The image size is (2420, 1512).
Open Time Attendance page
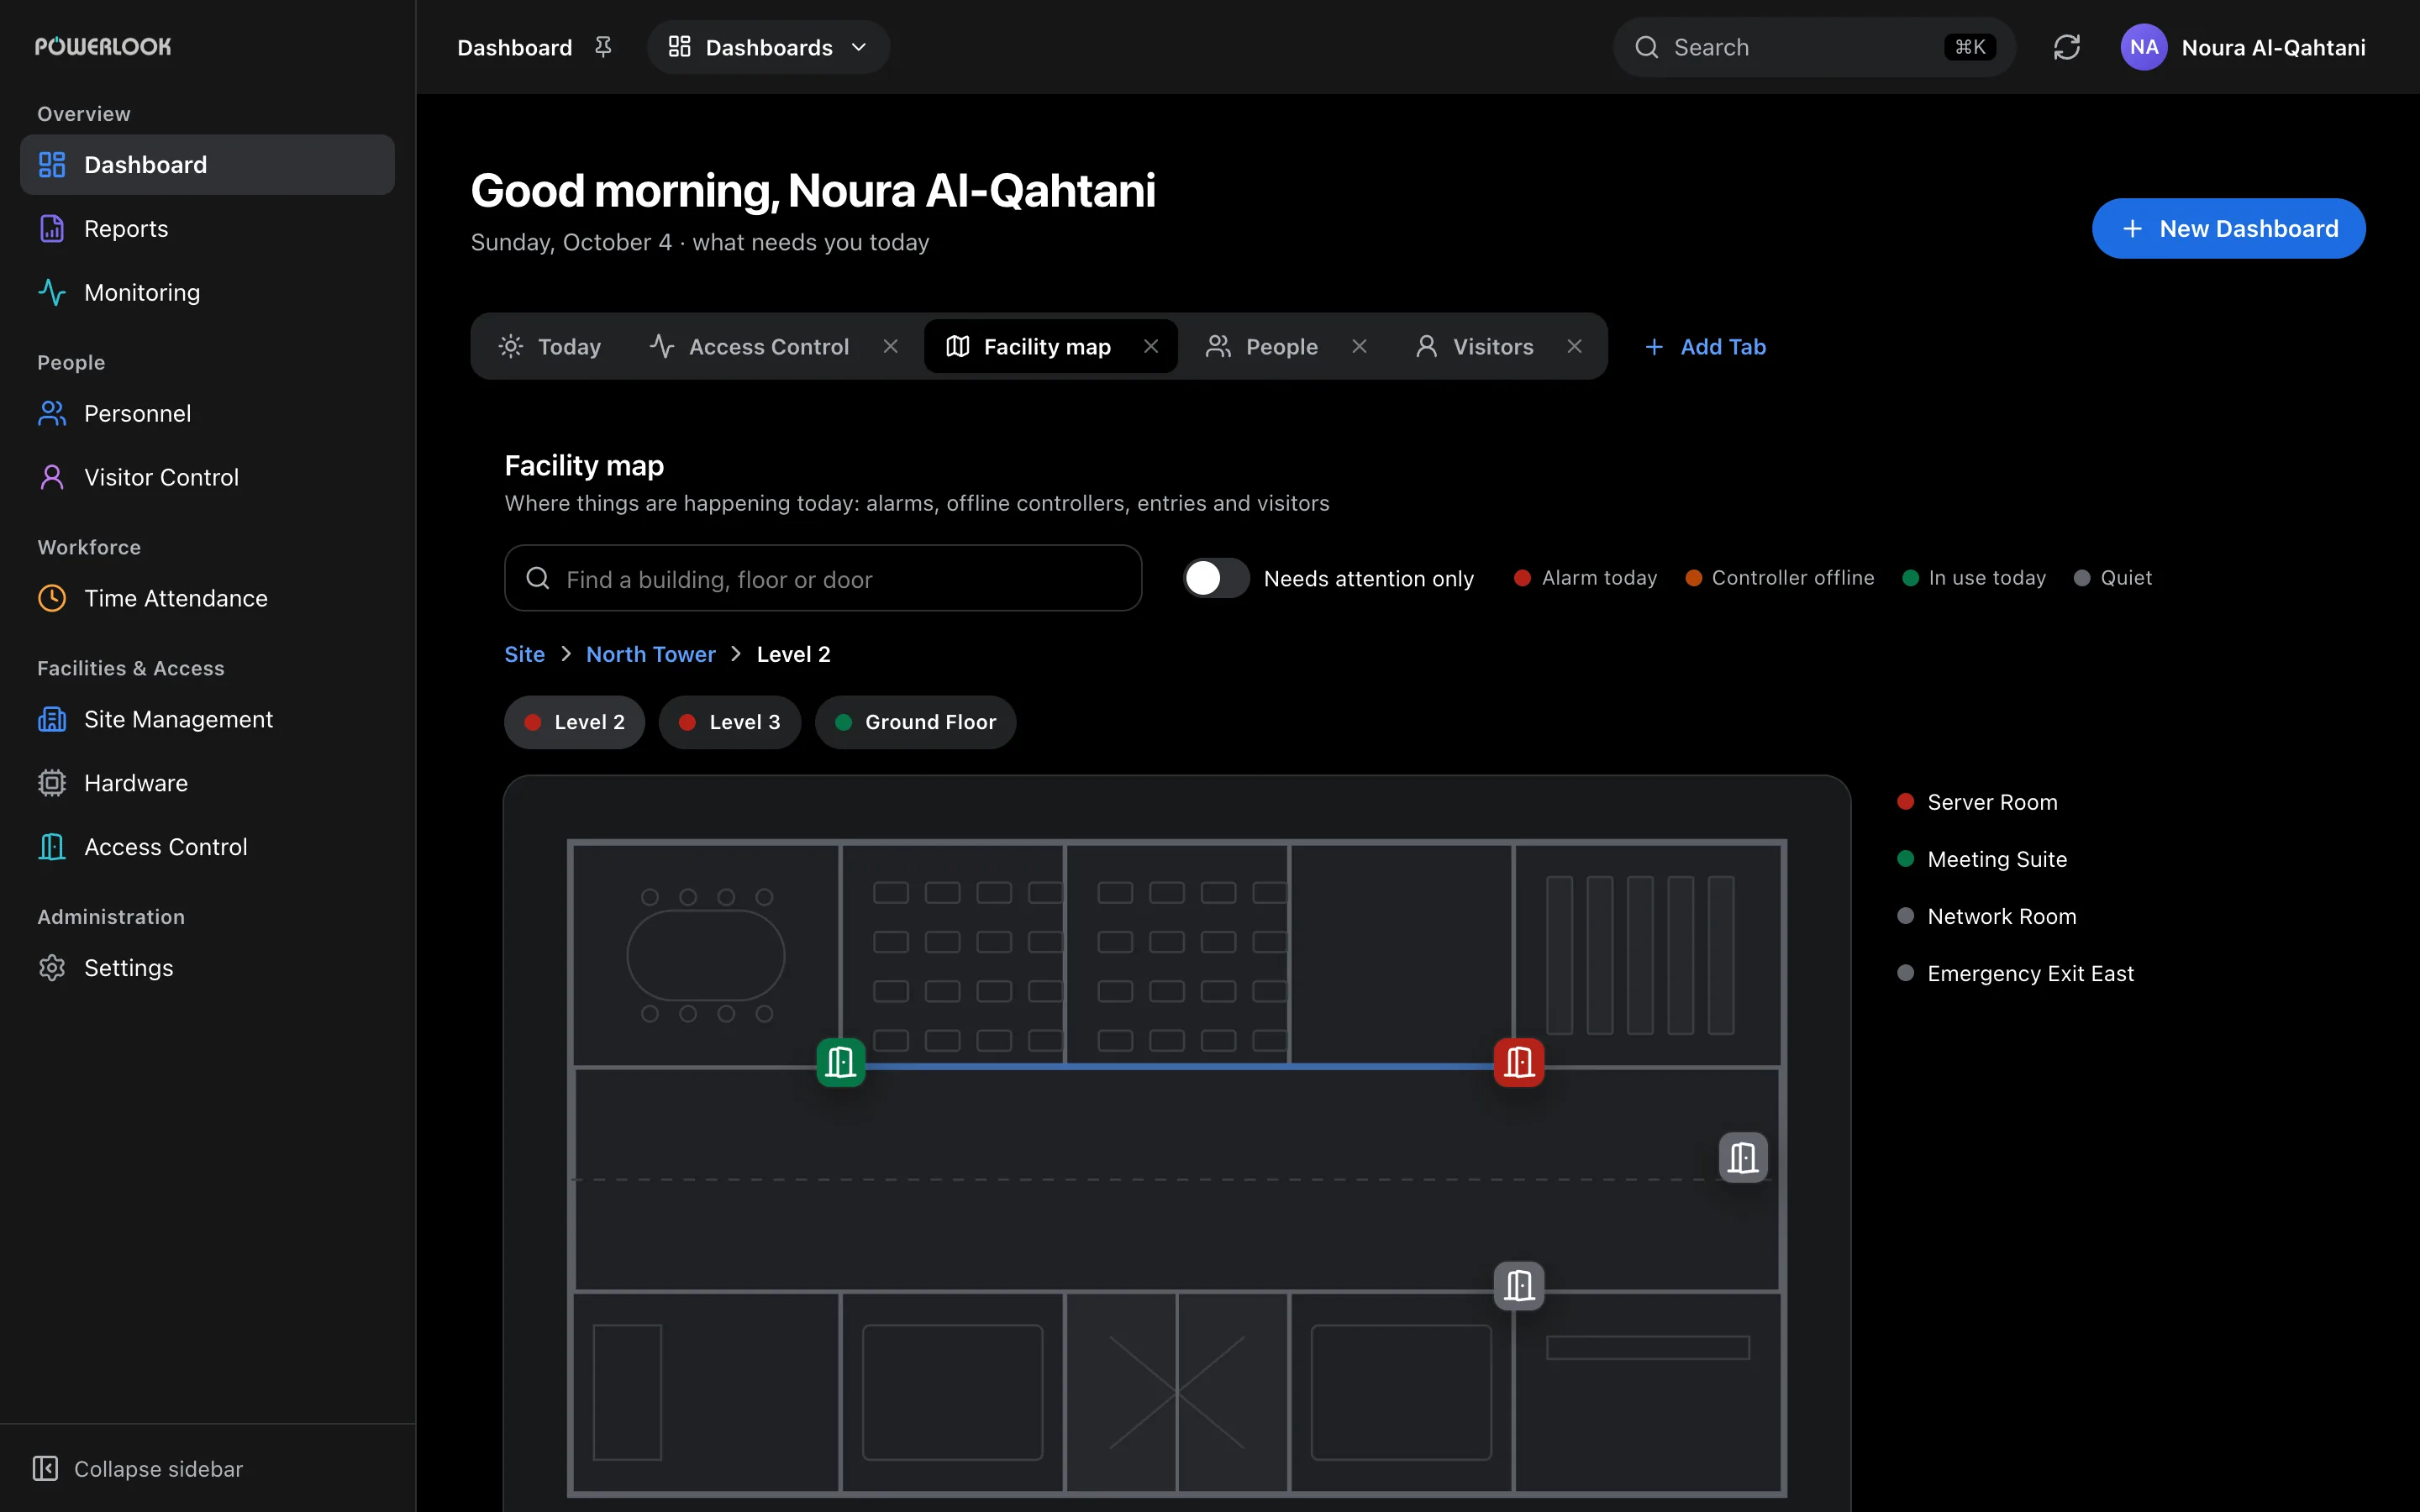click(x=207, y=598)
